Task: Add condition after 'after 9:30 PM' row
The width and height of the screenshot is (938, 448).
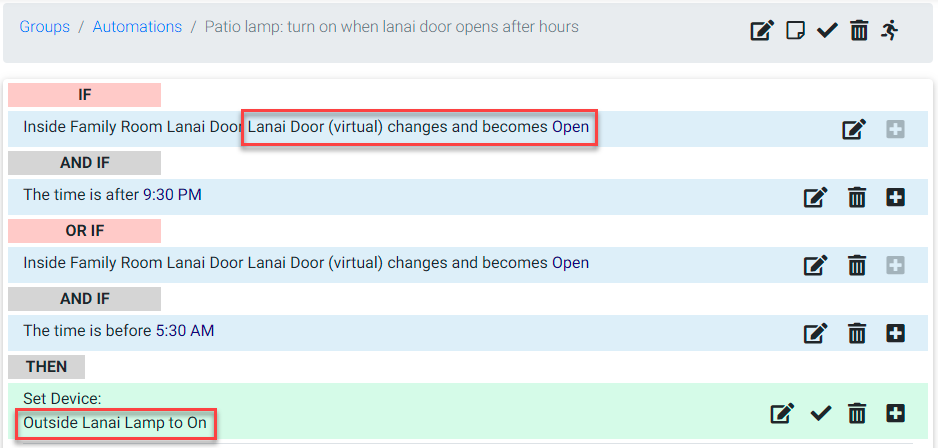Action: (895, 197)
